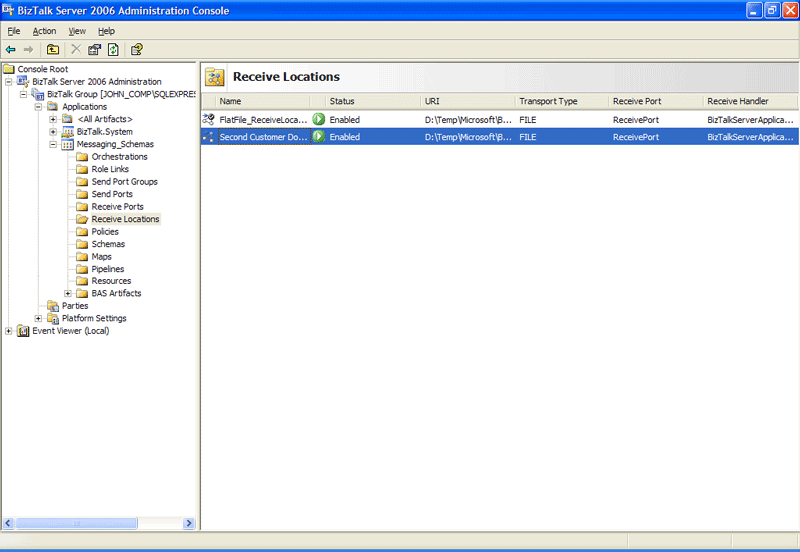Click the Applications folder icon
The width and height of the screenshot is (800, 552).
[53, 106]
